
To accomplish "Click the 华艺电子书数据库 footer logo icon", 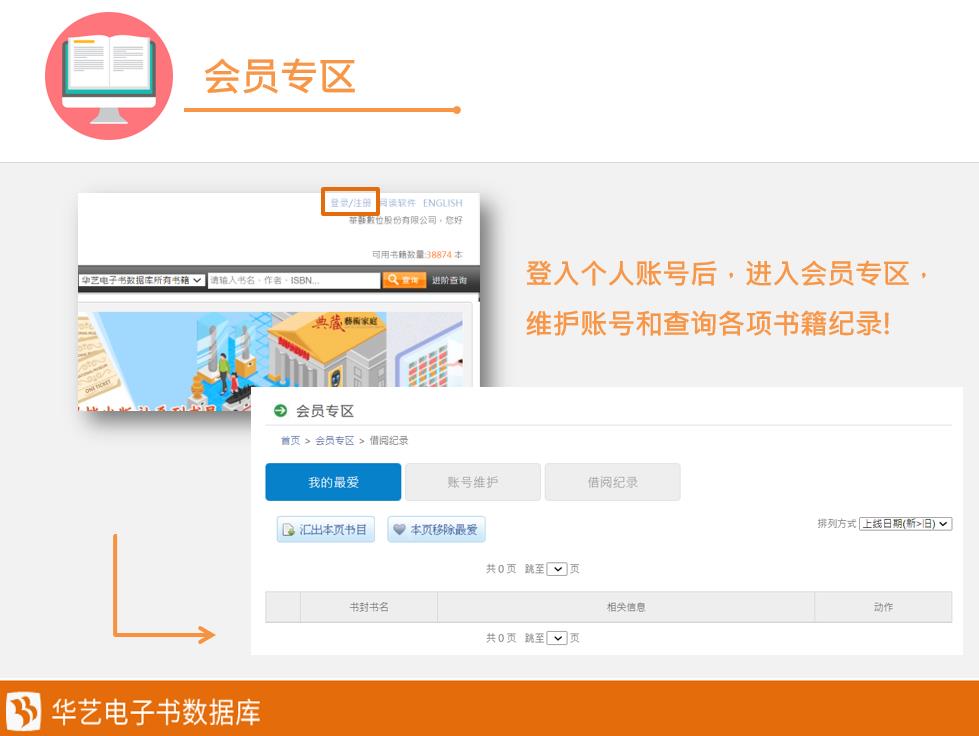I will 24,711.
